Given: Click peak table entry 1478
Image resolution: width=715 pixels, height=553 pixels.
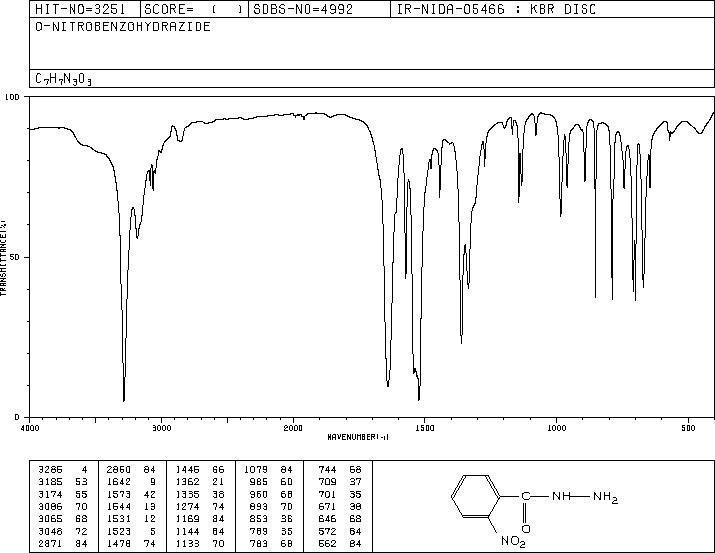Looking at the screenshot, I should pos(119,543).
